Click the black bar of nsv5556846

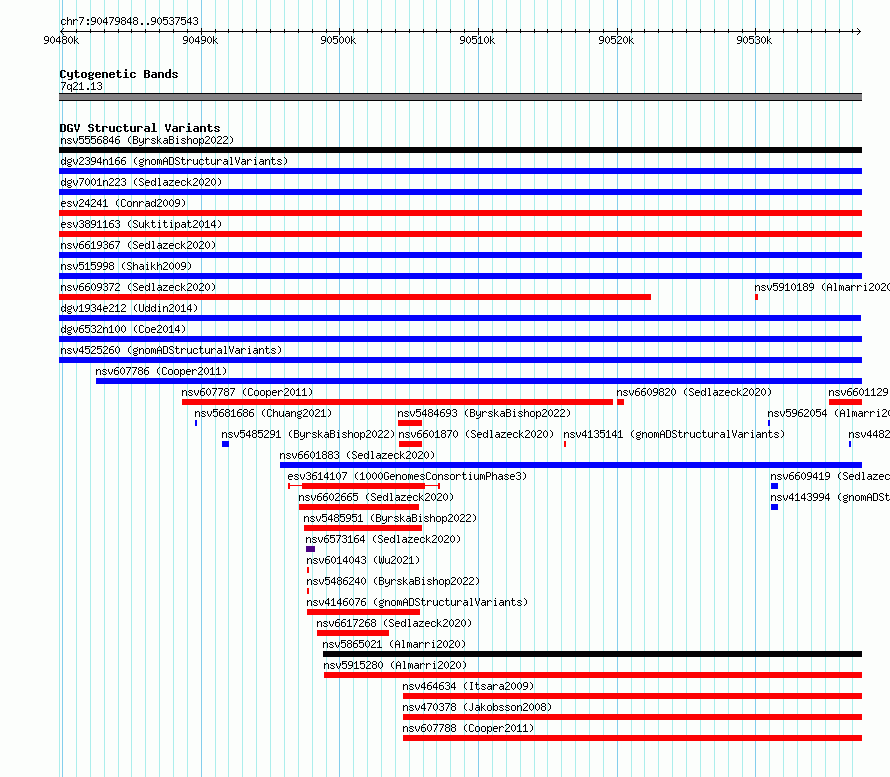pyautogui.click(x=460, y=150)
